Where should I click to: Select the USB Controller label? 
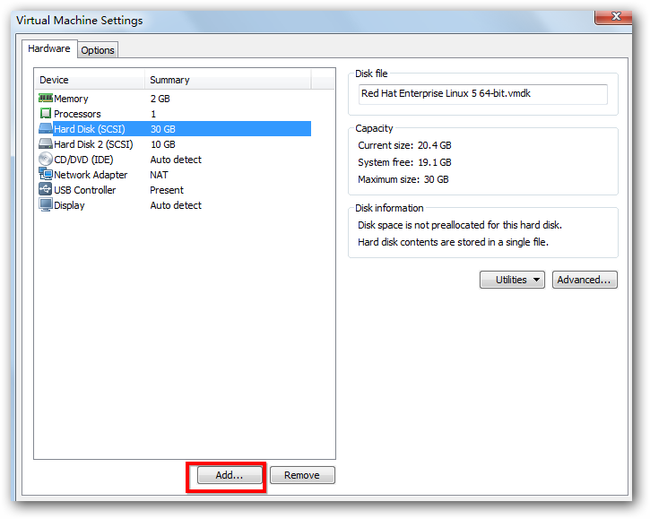[85, 190]
